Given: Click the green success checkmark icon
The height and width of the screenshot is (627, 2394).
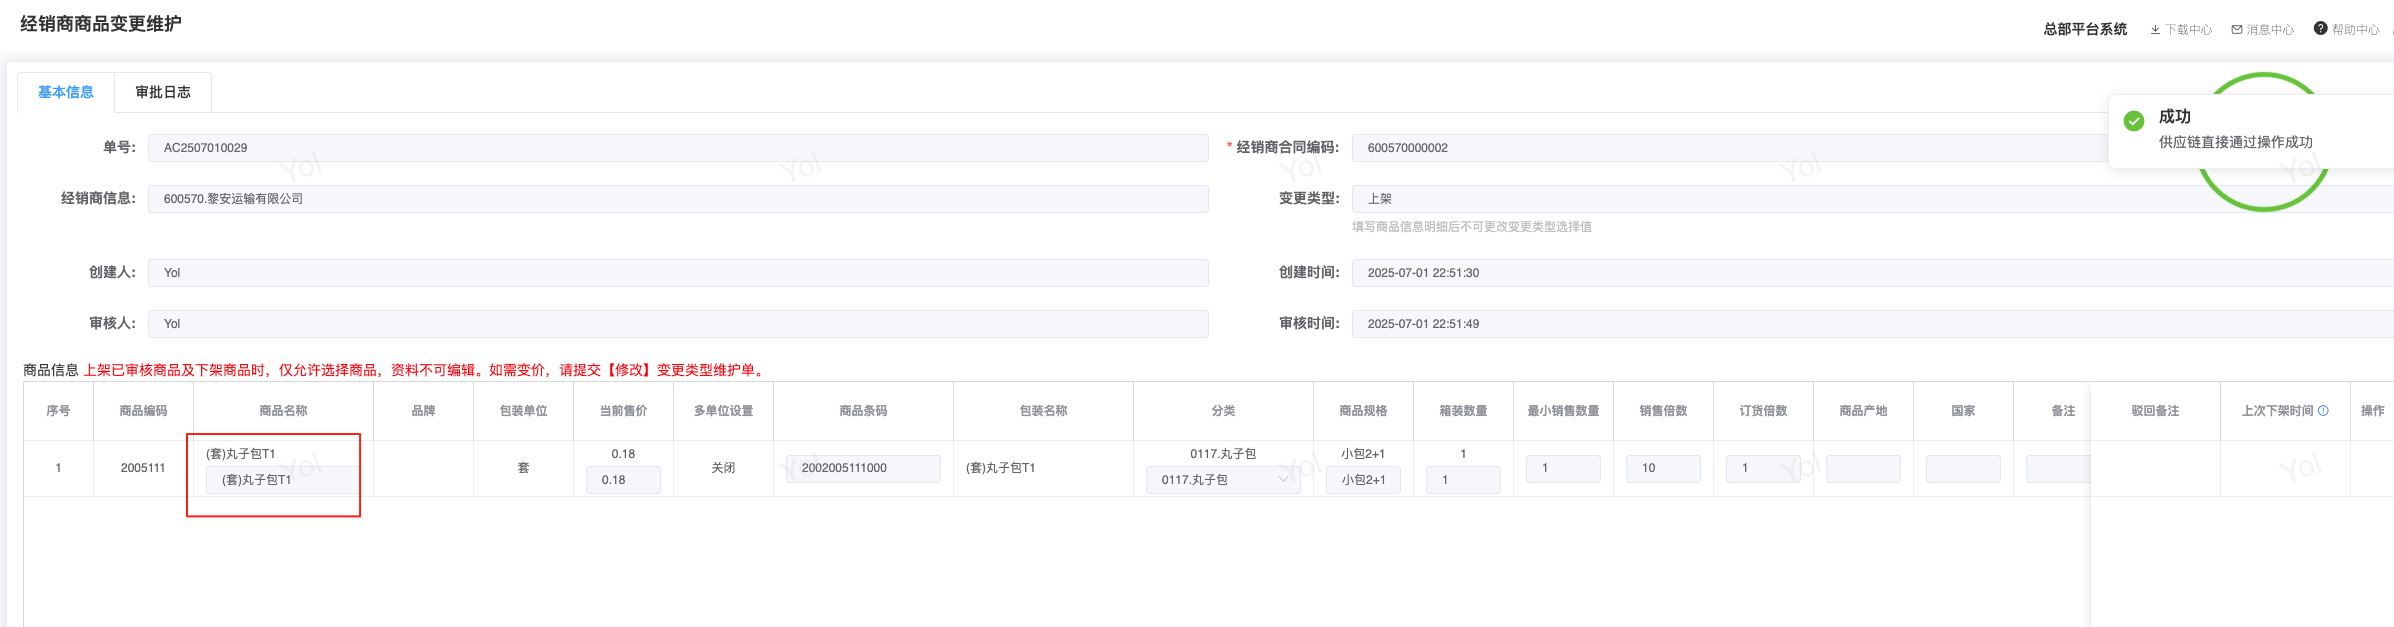Looking at the screenshot, I should (2134, 121).
